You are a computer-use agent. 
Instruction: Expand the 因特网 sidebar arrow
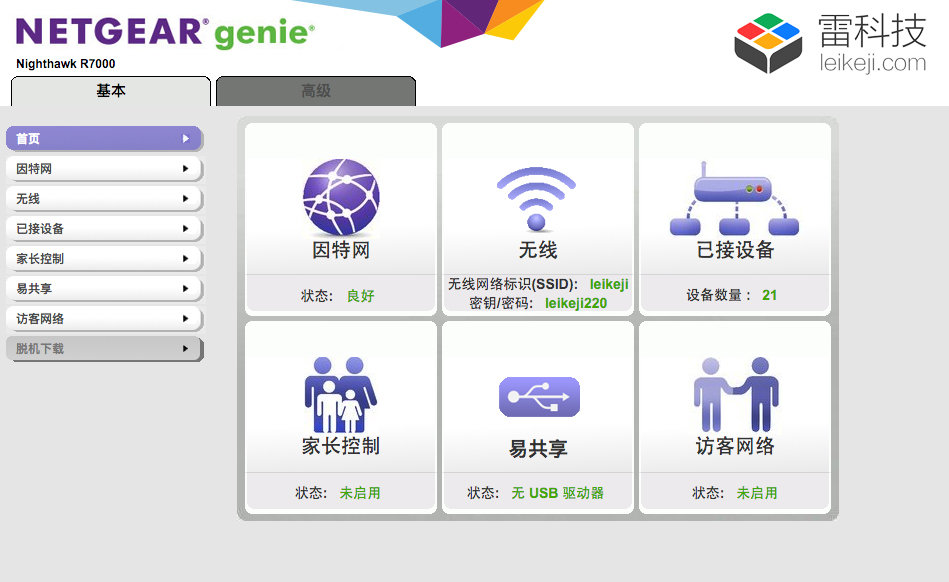tap(186, 169)
